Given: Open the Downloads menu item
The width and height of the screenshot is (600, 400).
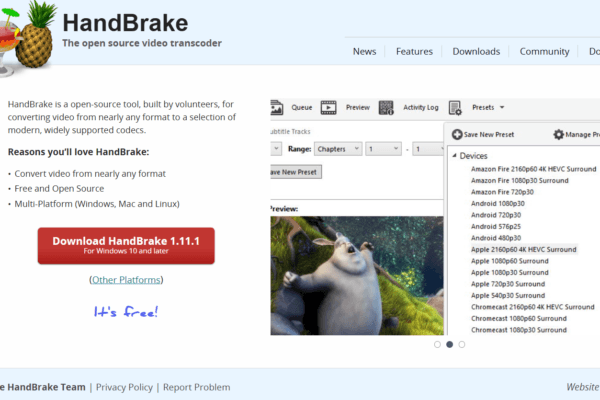Looking at the screenshot, I should (x=476, y=51).
